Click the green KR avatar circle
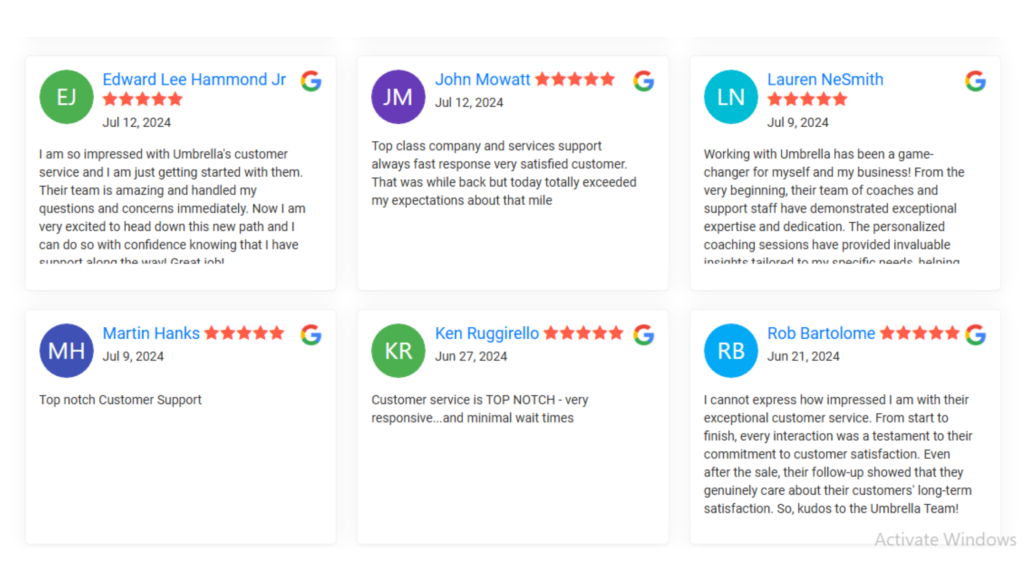This screenshot has height=576, width=1024. (398, 351)
